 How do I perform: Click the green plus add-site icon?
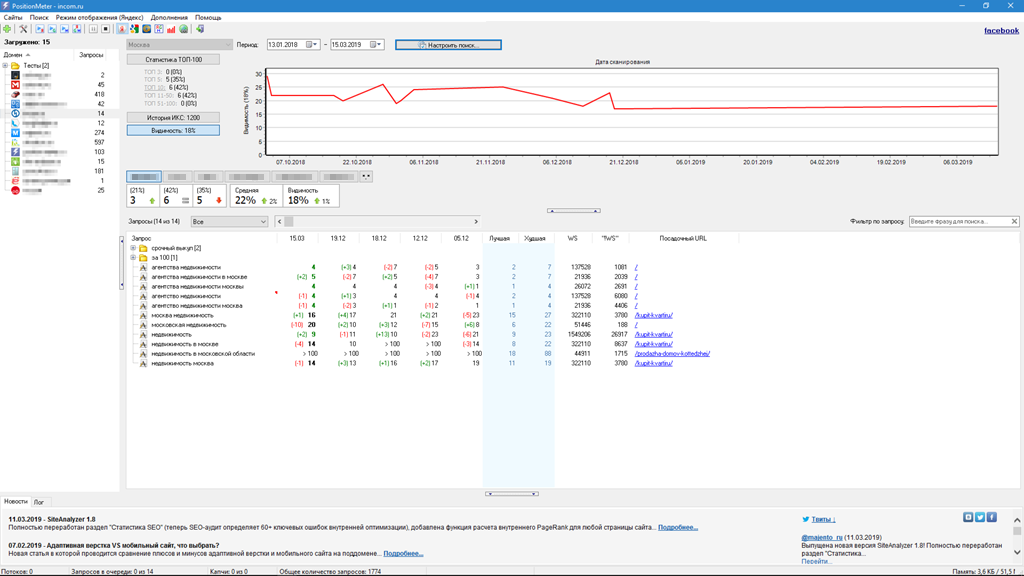tap(8, 29)
